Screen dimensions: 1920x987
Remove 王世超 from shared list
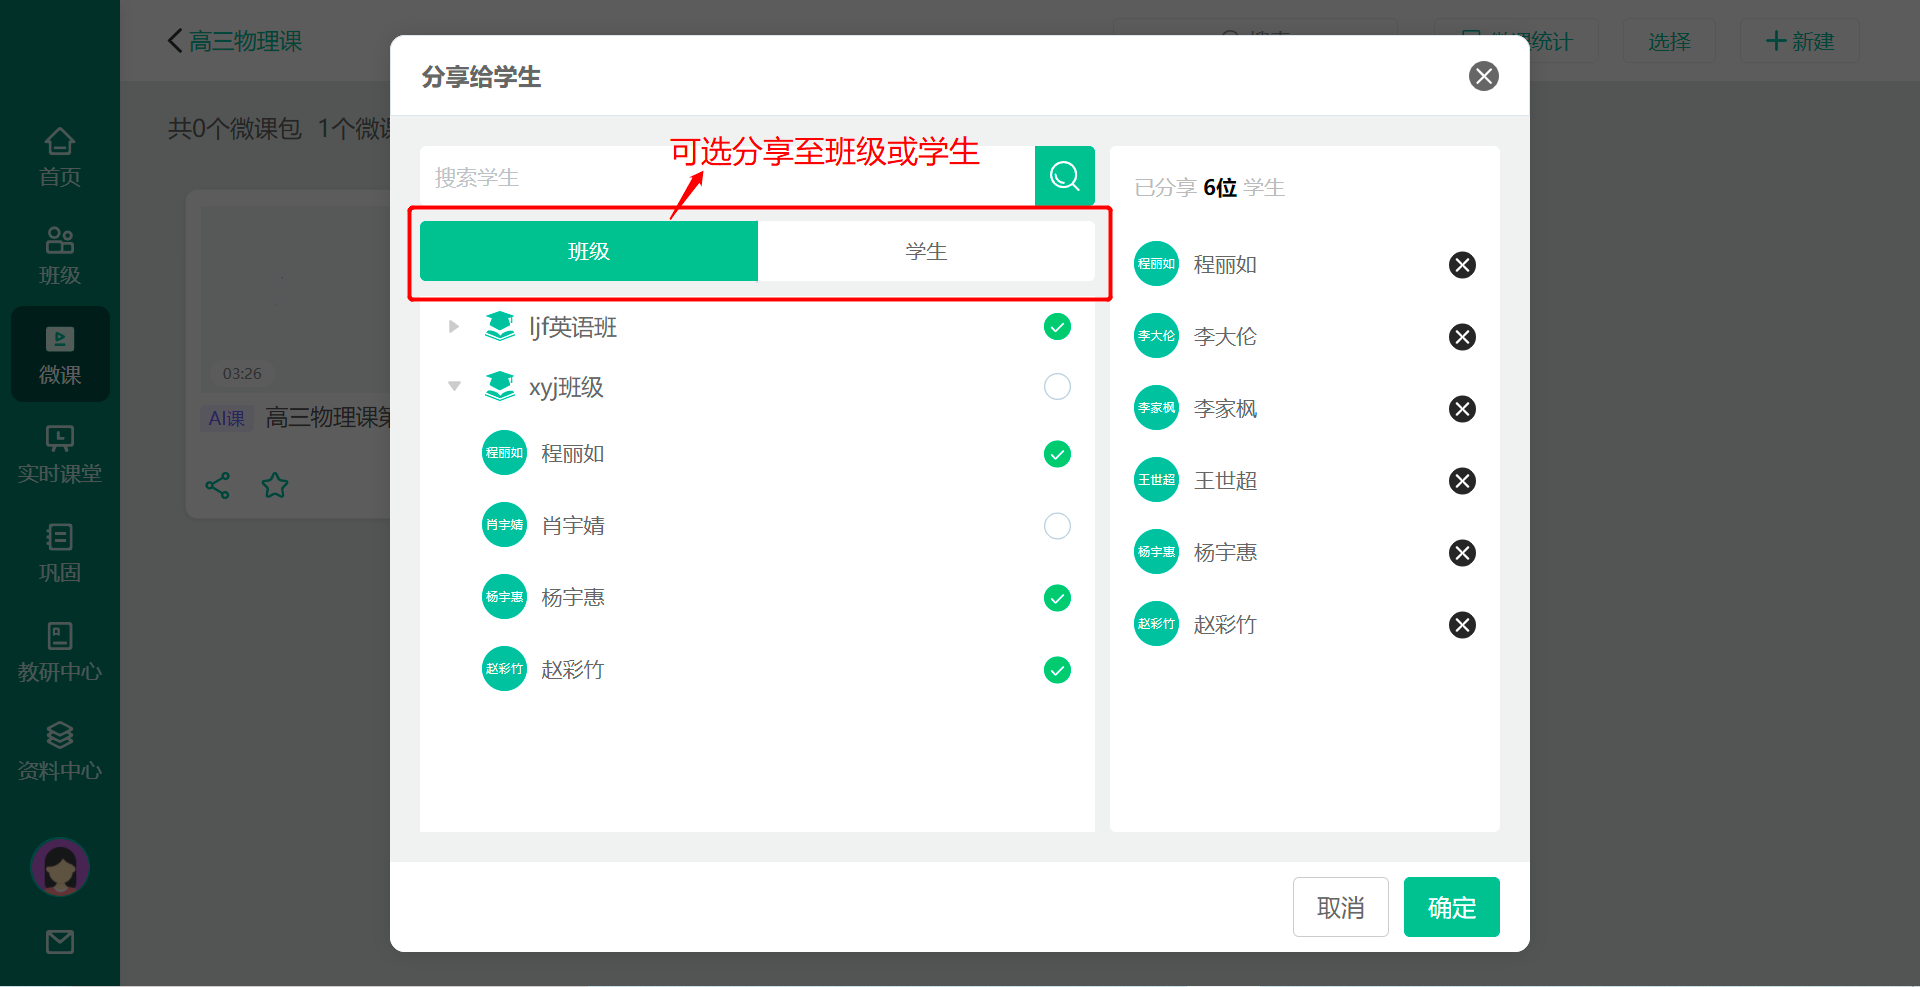click(x=1462, y=481)
